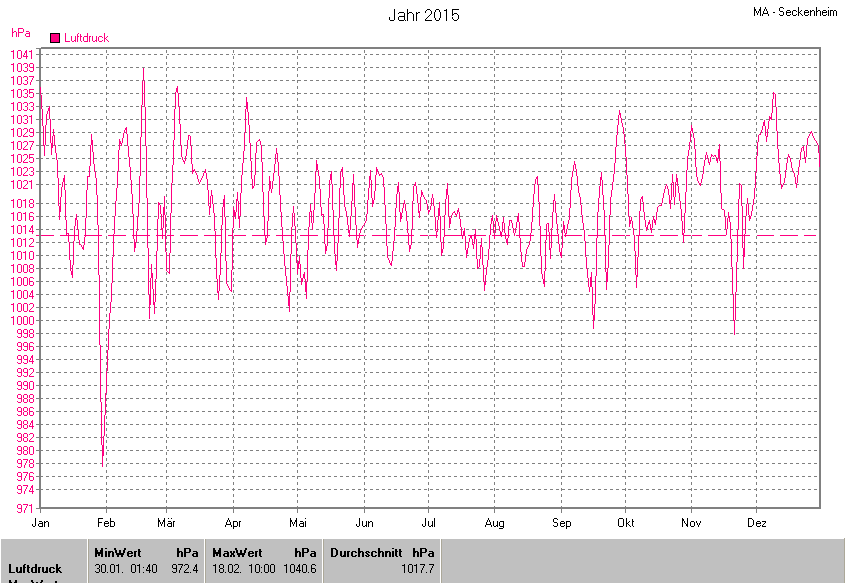845x583 pixels.
Task: Click the minimum value 972.4 cell
Action: tap(185, 569)
